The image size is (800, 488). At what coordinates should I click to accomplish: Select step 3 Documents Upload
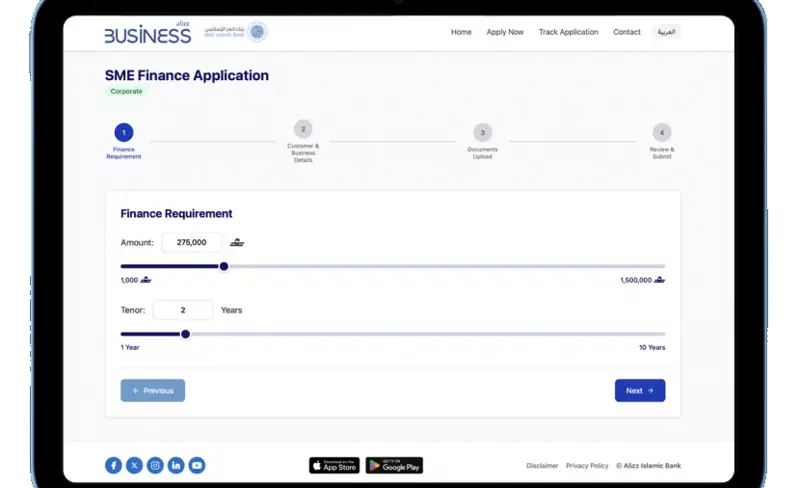click(x=482, y=141)
